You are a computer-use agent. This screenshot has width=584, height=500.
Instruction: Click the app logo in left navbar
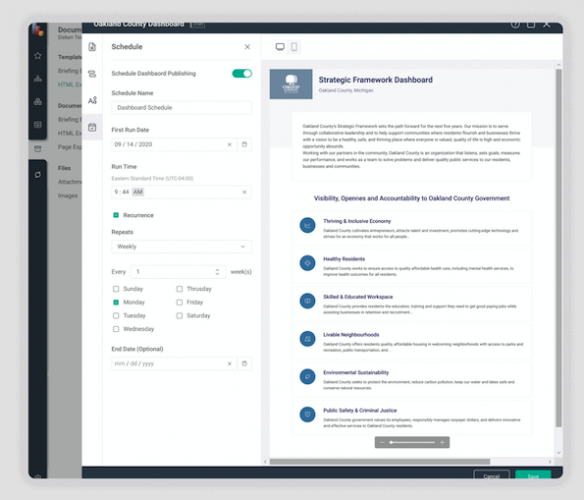pyautogui.click(x=38, y=30)
